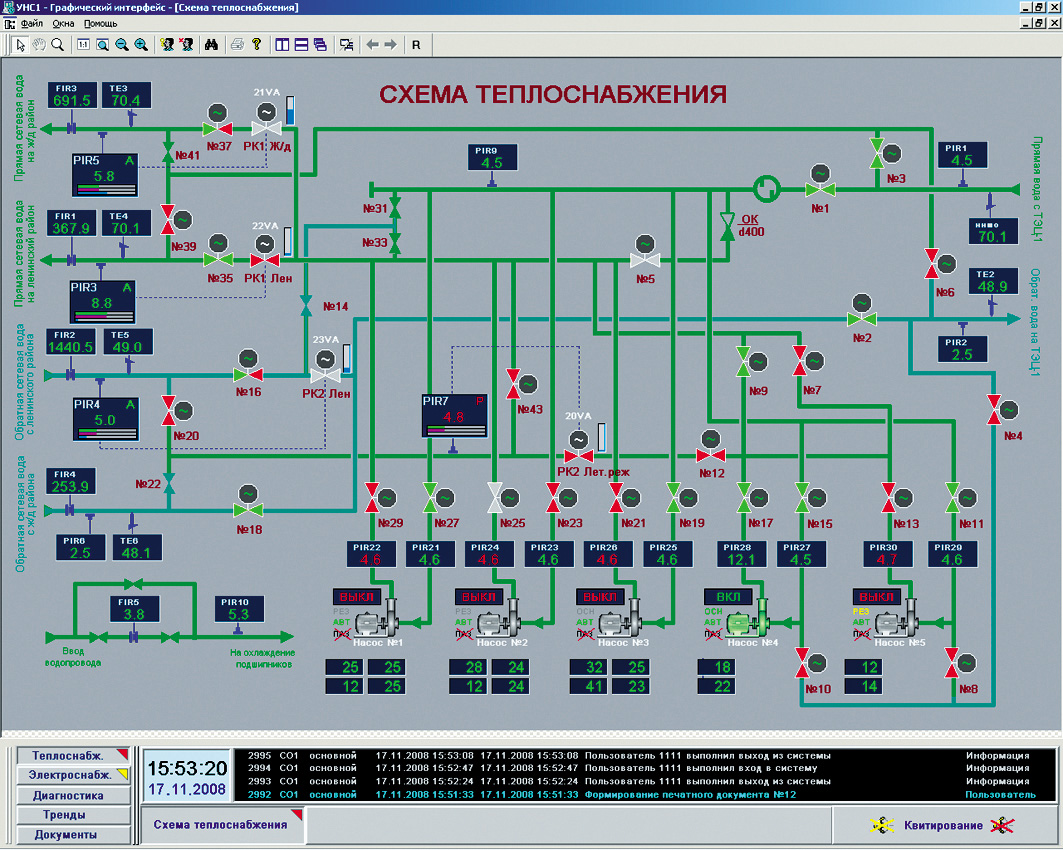Click the FIR5 flow value 3.8

pos(134,614)
